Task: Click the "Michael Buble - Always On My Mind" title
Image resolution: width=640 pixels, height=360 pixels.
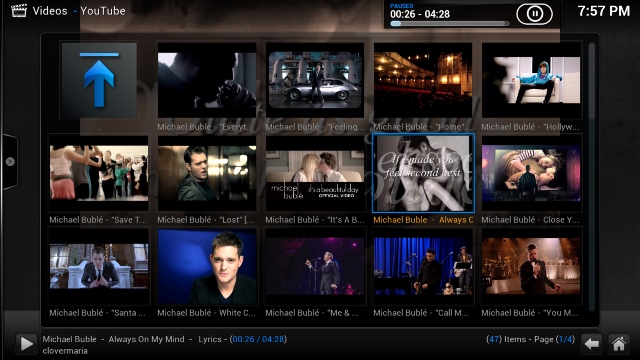Action: pos(113,339)
